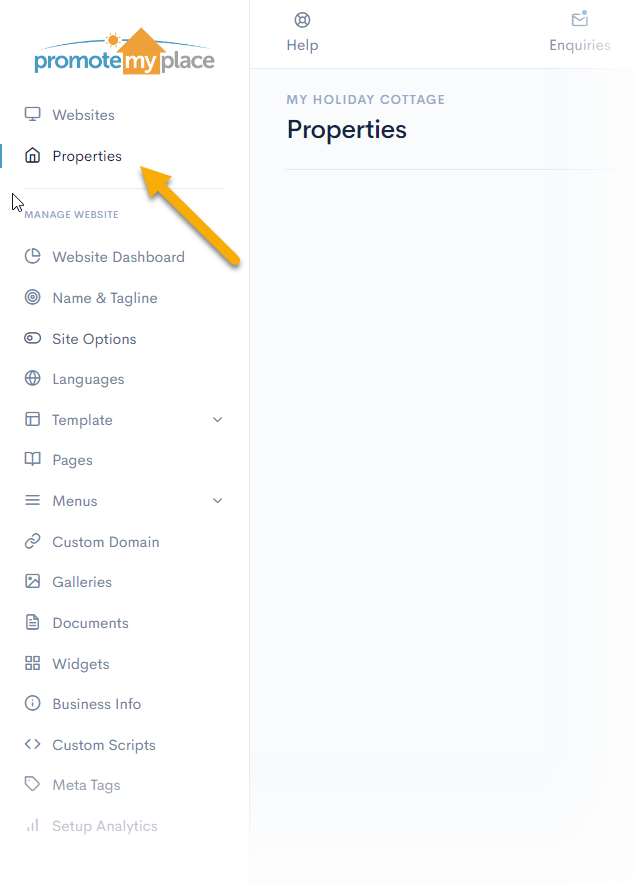The width and height of the screenshot is (637, 886).
Task: Click the Custom Scripts code icon
Action: pyautogui.click(x=33, y=745)
